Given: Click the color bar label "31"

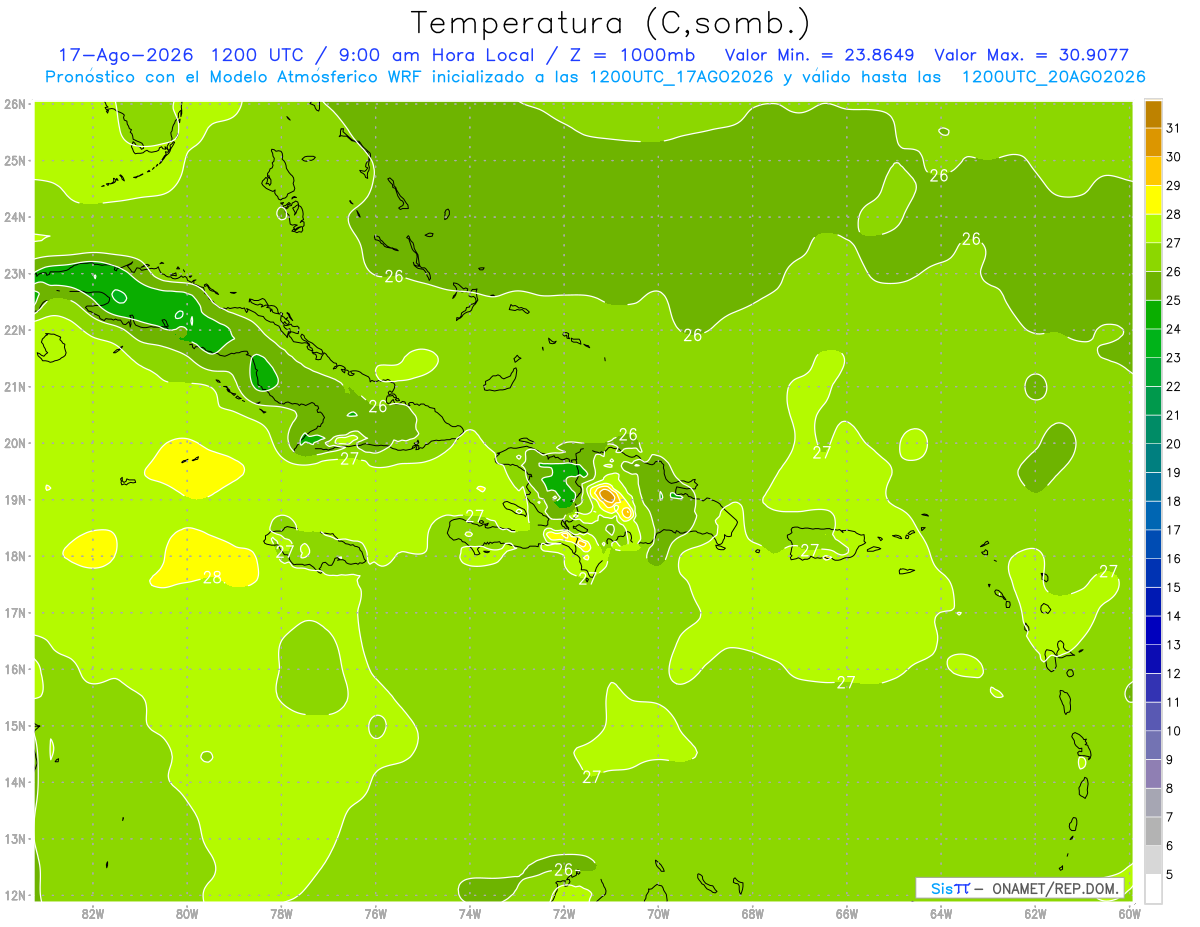Looking at the screenshot, I should click(x=1174, y=129).
